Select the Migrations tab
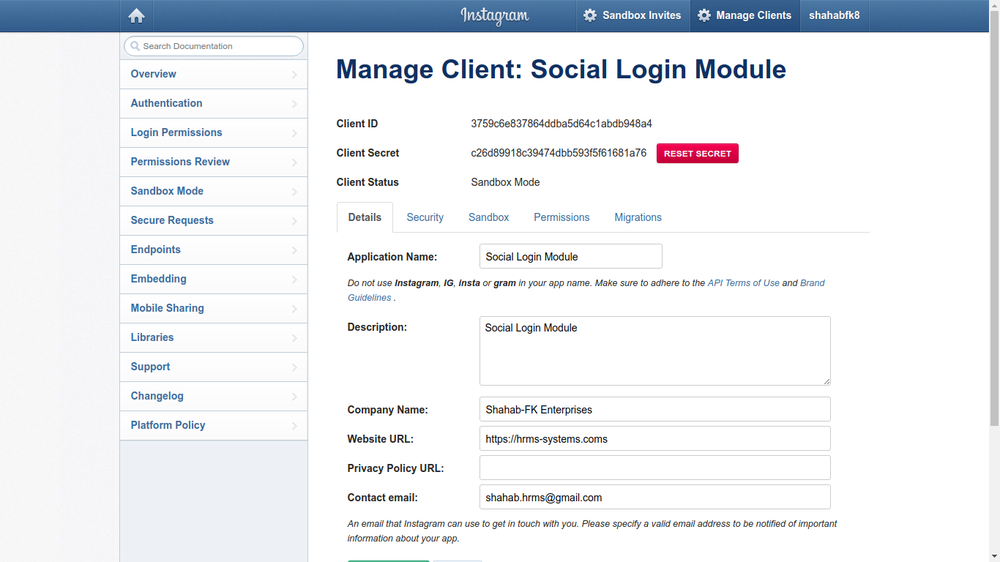This screenshot has width=1000, height=562. click(x=638, y=218)
